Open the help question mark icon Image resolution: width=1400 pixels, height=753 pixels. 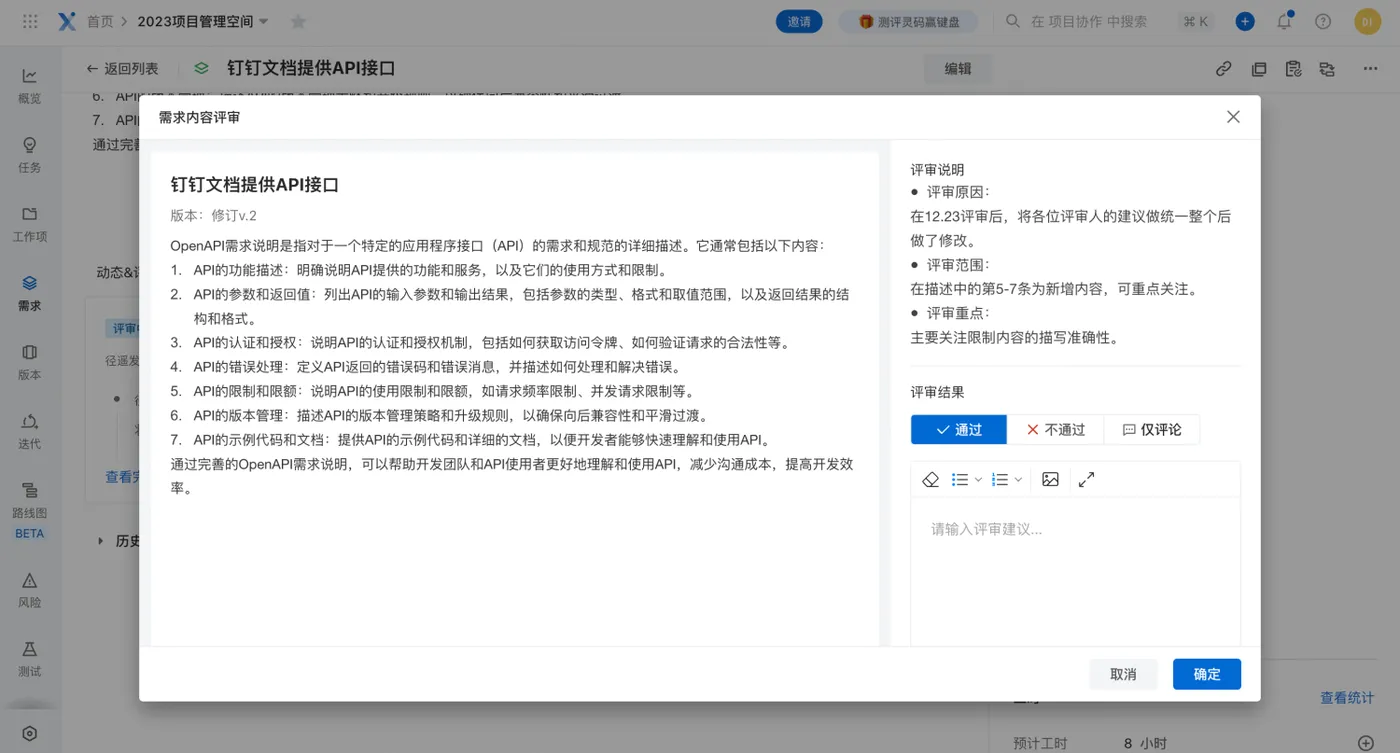(x=1323, y=21)
